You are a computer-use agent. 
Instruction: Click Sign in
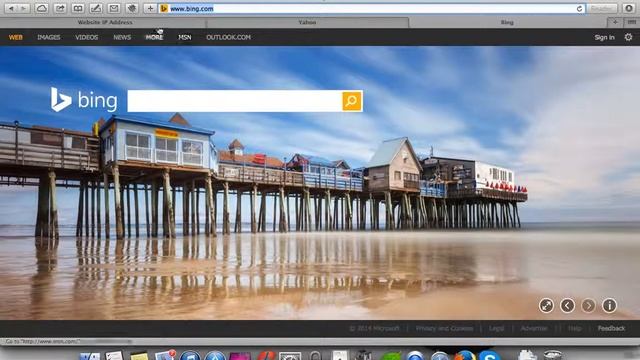click(604, 37)
